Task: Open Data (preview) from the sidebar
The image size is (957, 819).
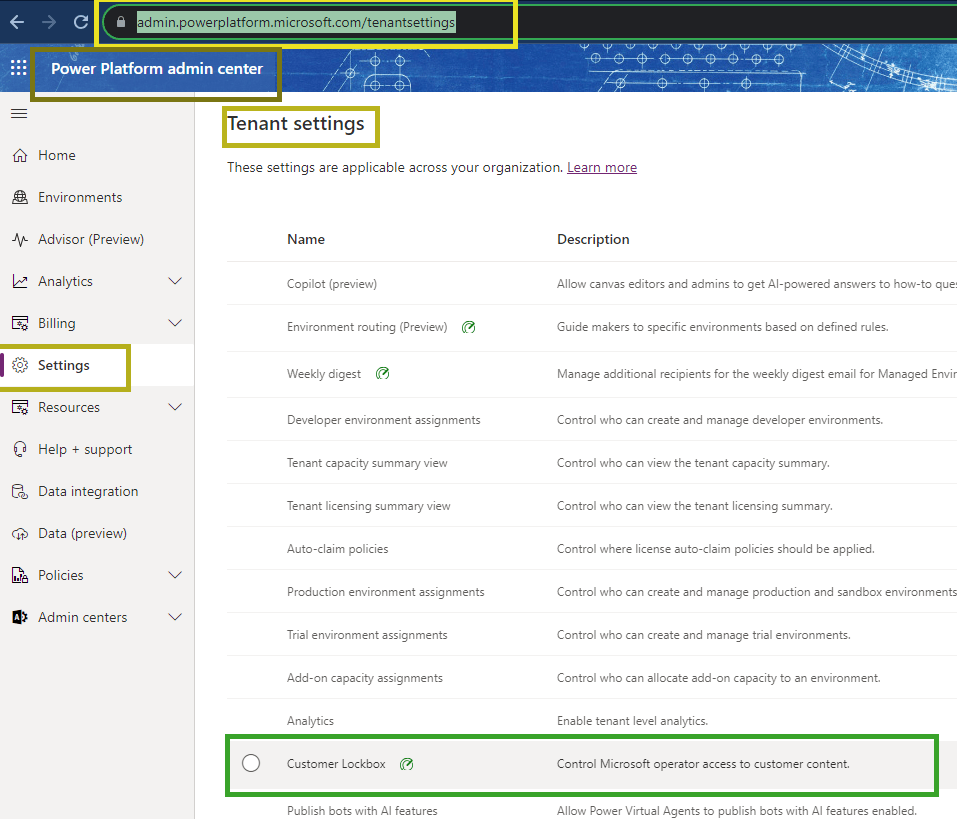Action: coord(81,533)
